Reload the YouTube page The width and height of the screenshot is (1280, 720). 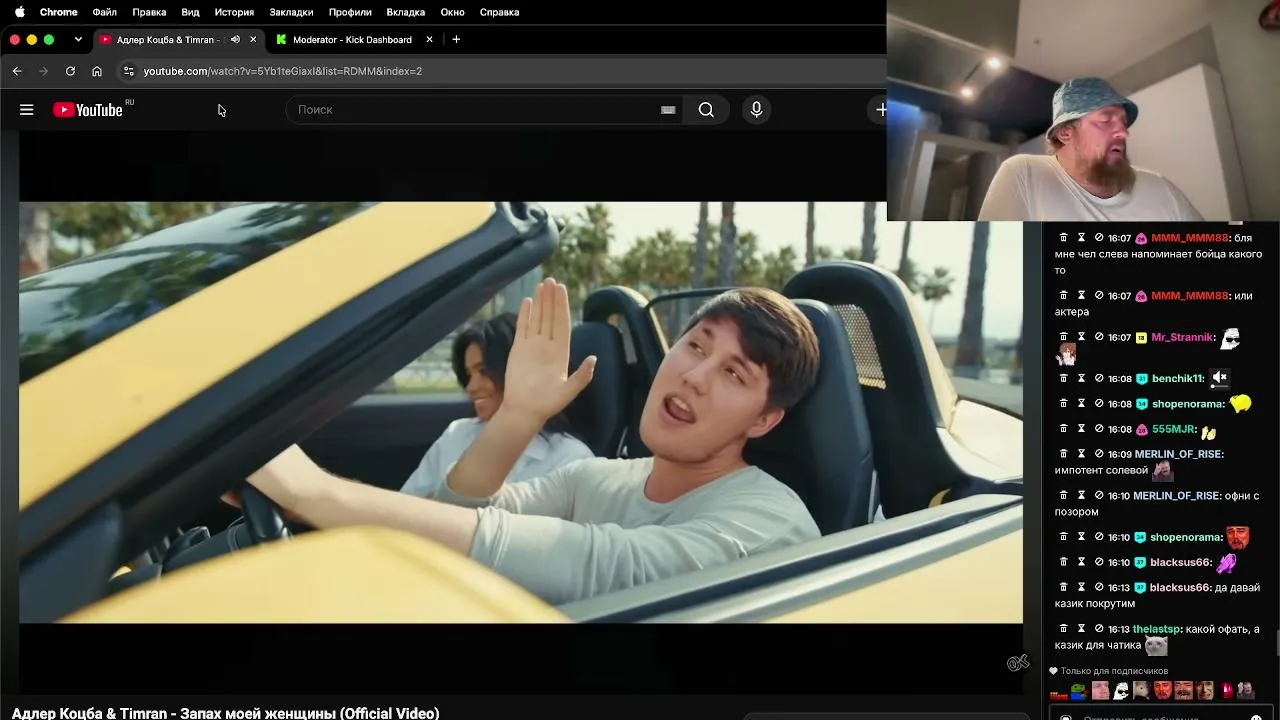point(70,71)
